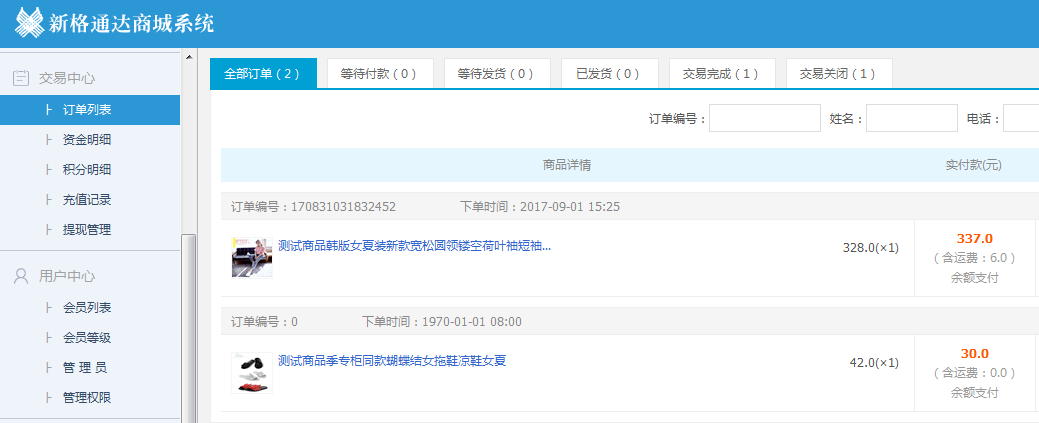
Task: Open 资金明细 in the sidebar
Action: click(x=86, y=140)
